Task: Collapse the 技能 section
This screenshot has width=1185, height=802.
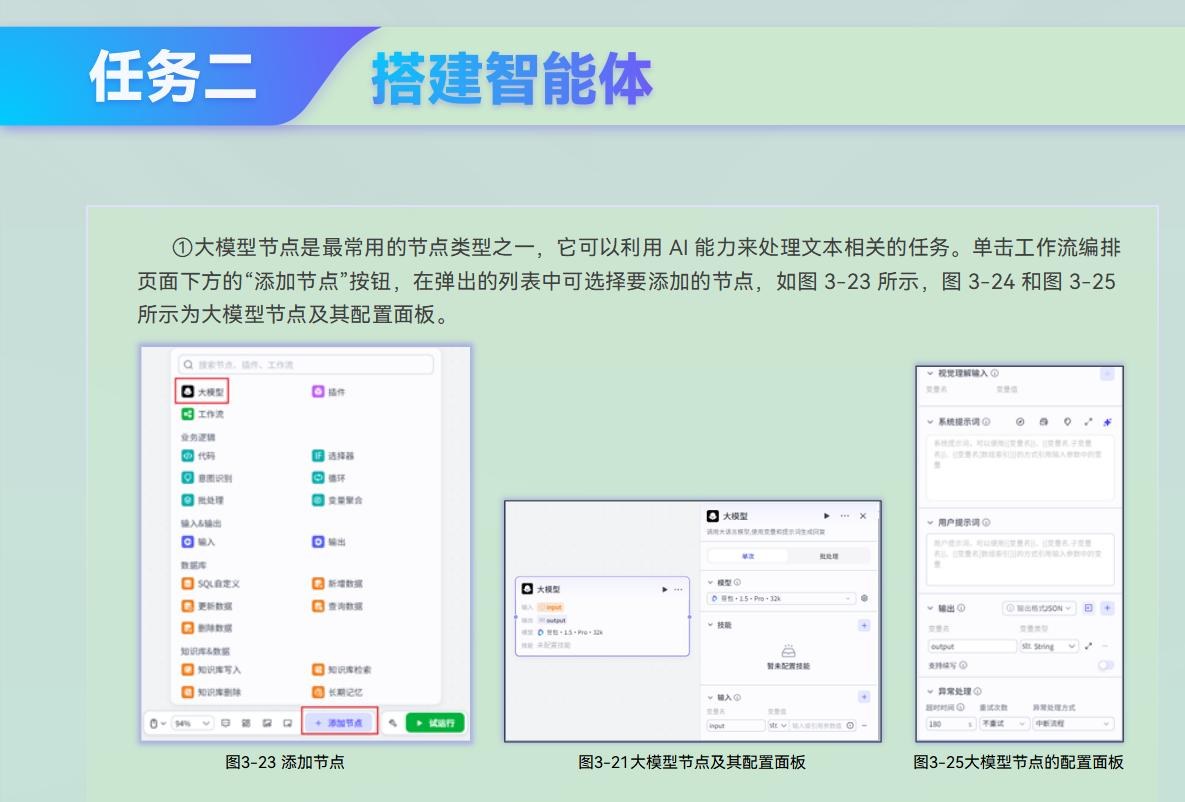Action: pos(710,624)
